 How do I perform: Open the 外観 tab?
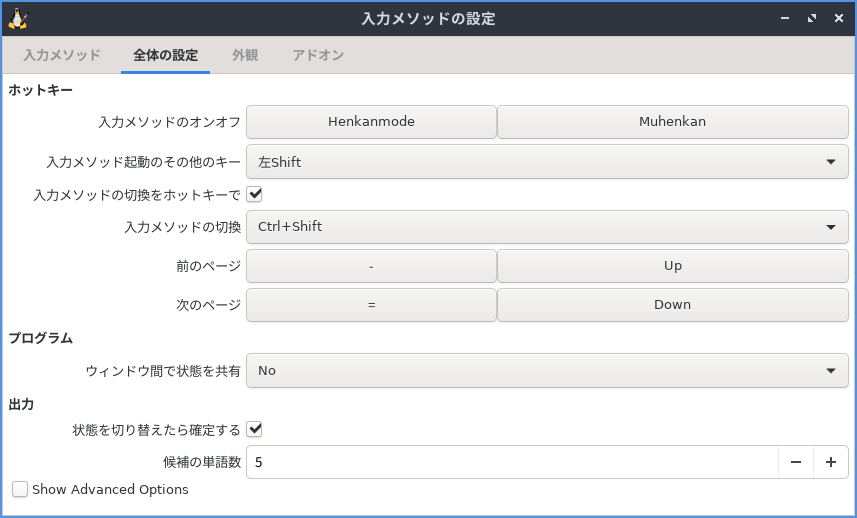click(x=245, y=55)
